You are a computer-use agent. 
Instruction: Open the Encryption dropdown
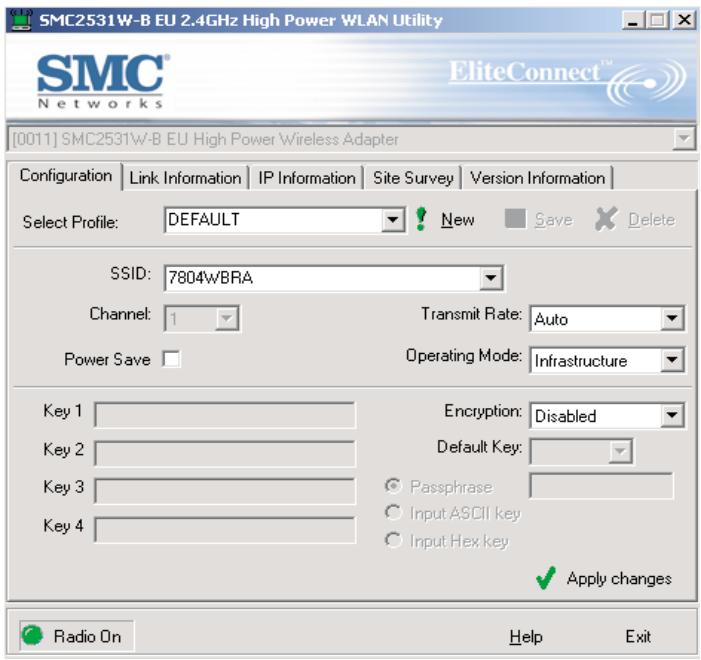(672, 415)
